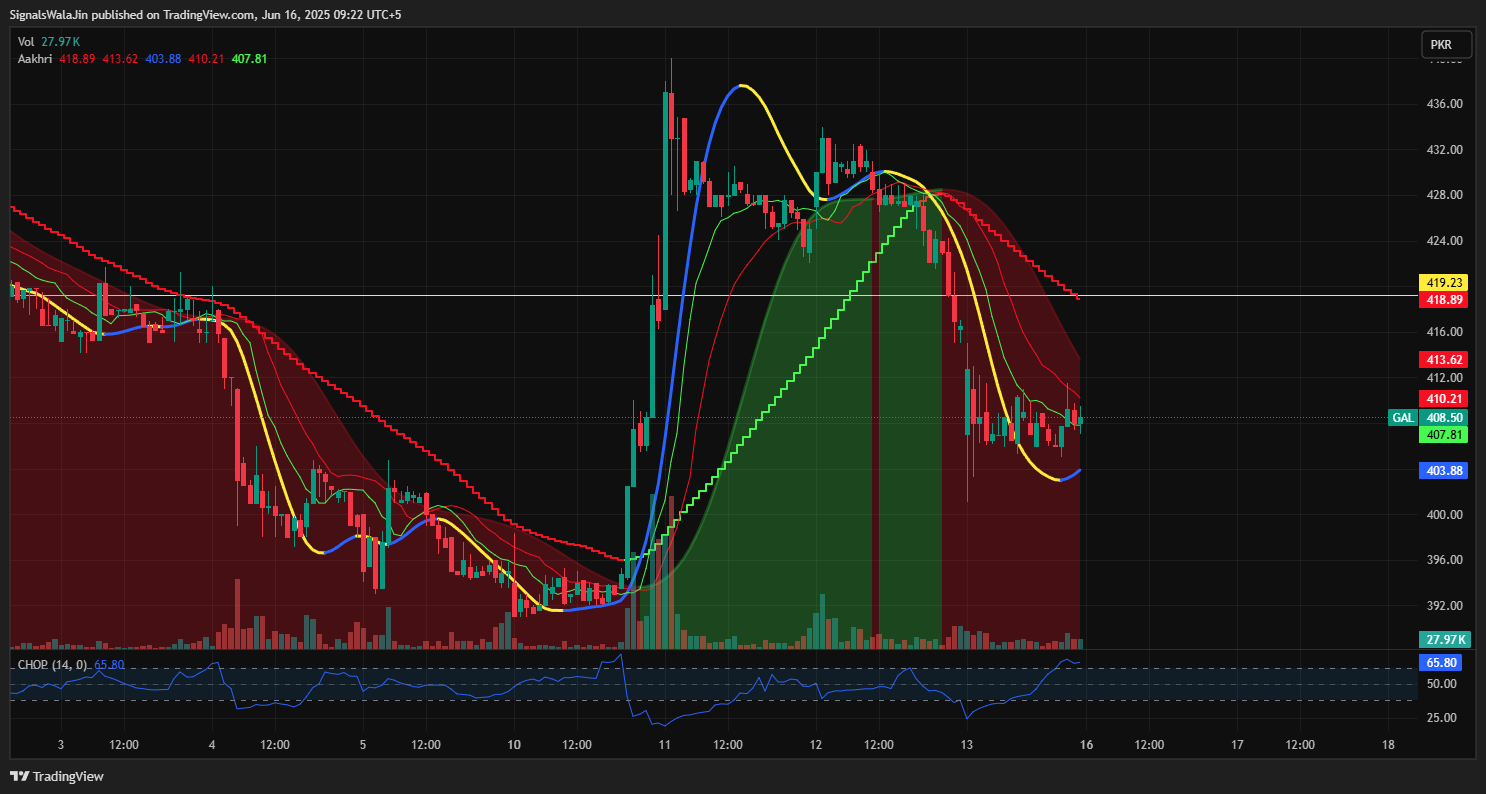This screenshot has width=1486, height=794.
Task: Click the 408.50 current price label
Action: coord(1443,418)
